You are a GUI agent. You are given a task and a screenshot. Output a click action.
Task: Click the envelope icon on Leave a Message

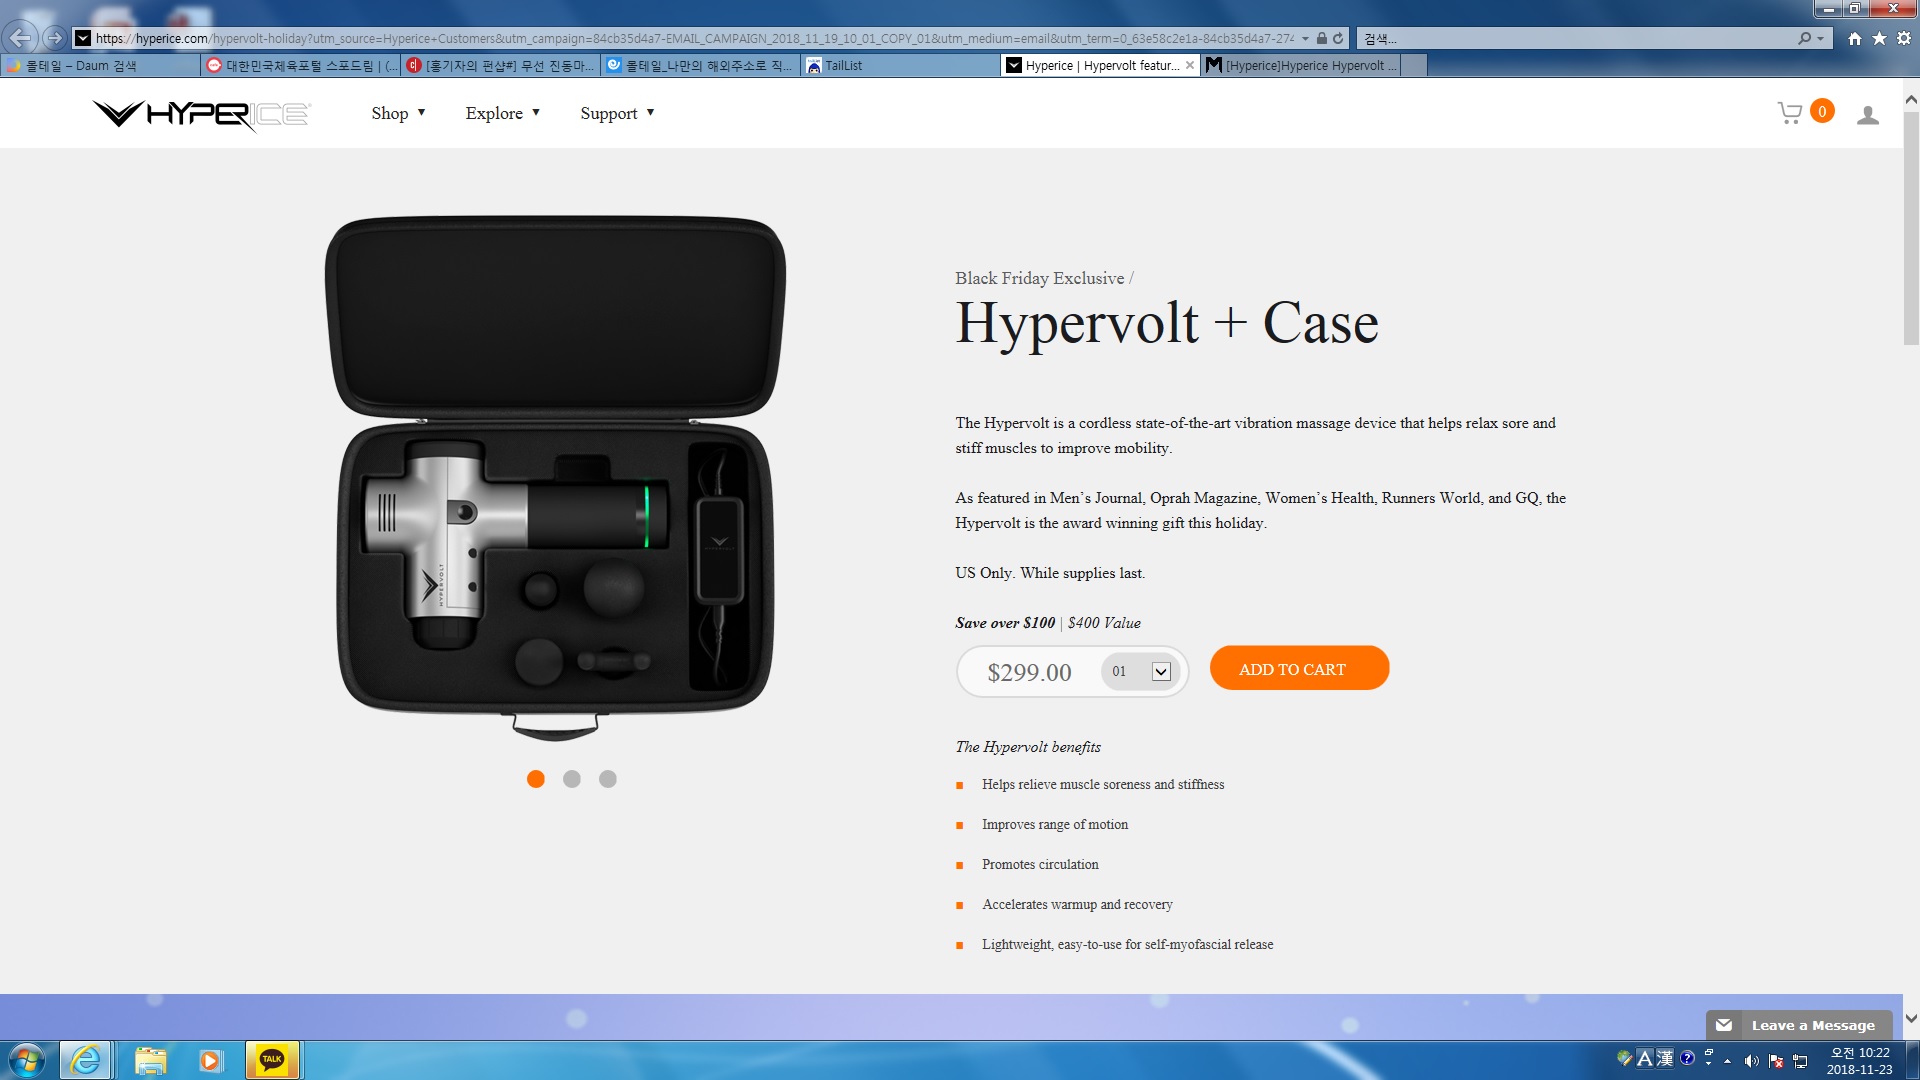pyautogui.click(x=1724, y=1025)
